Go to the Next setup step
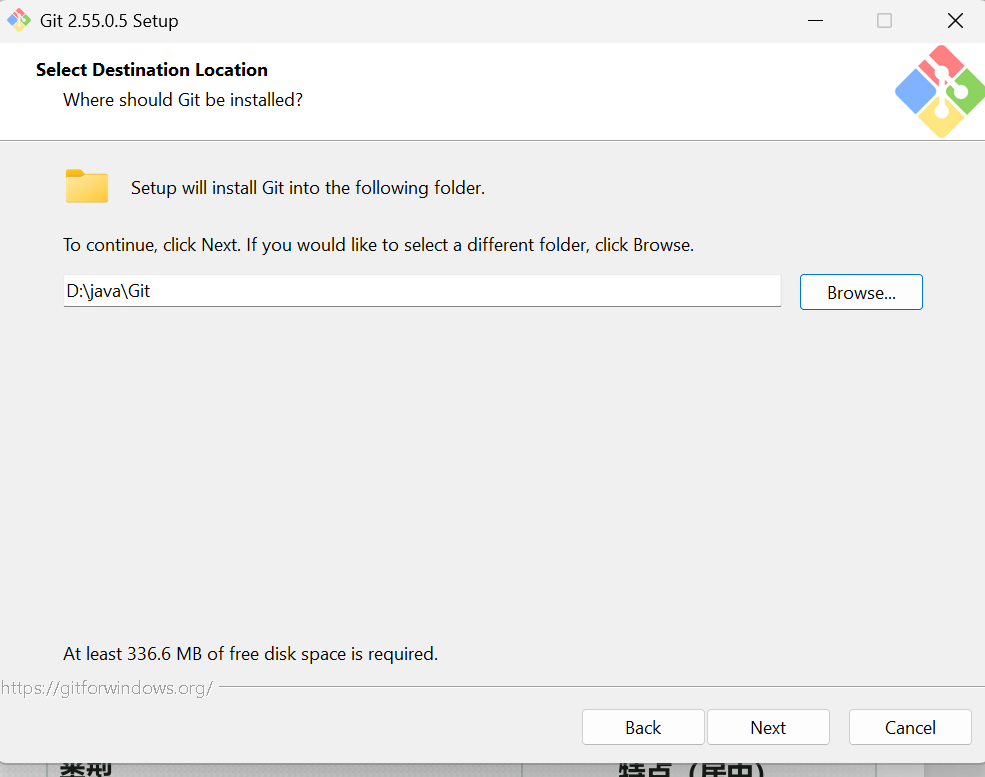Screen dimensions: 985x777 [x=768, y=727]
